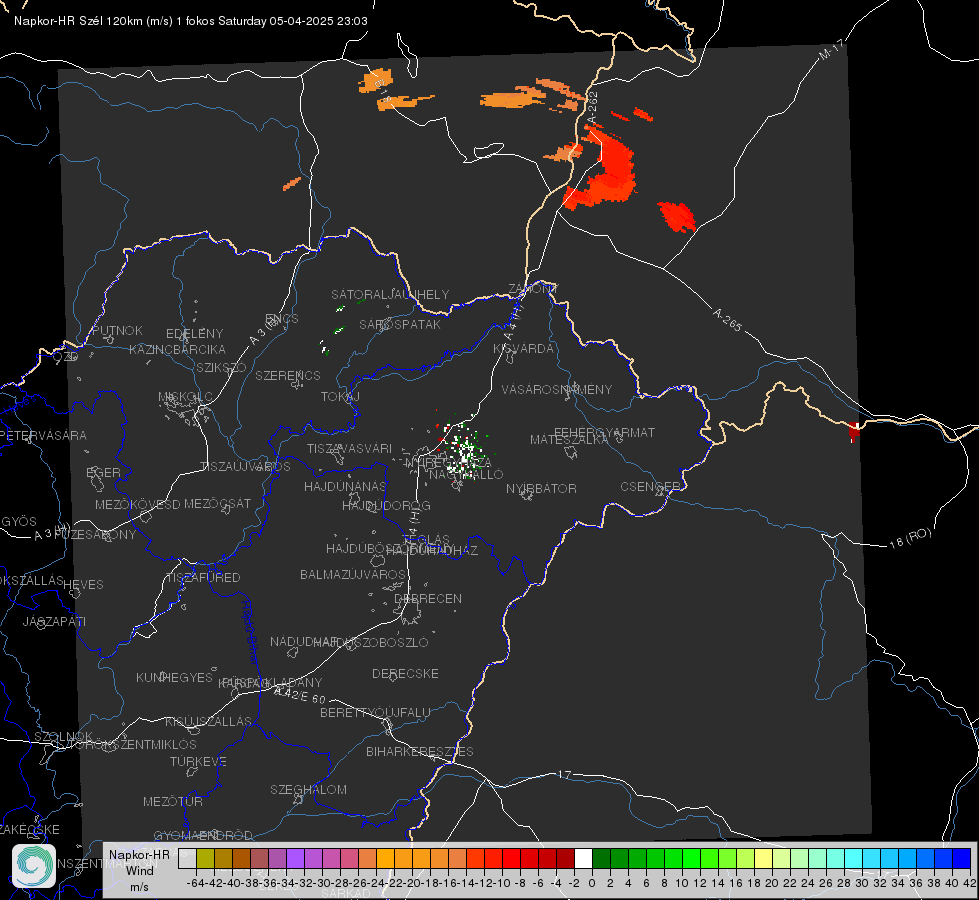Select the EDELÉNY label

[x=194, y=334]
